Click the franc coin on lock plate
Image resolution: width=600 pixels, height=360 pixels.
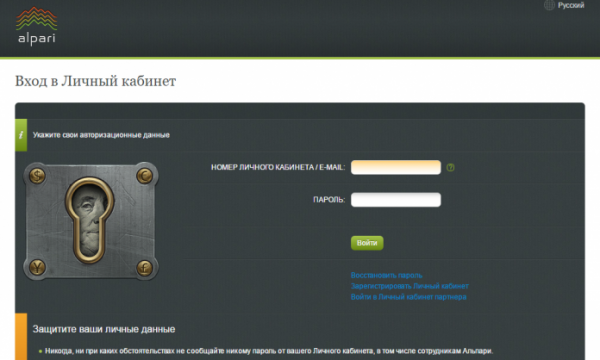click(x=145, y=267)
